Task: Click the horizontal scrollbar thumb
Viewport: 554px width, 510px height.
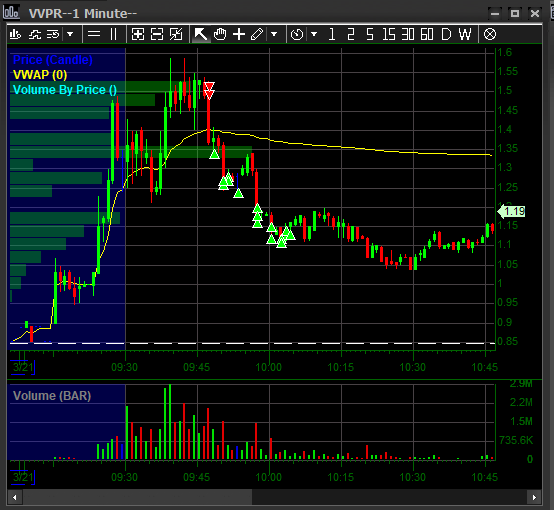Action: click(x=137, y=497)
